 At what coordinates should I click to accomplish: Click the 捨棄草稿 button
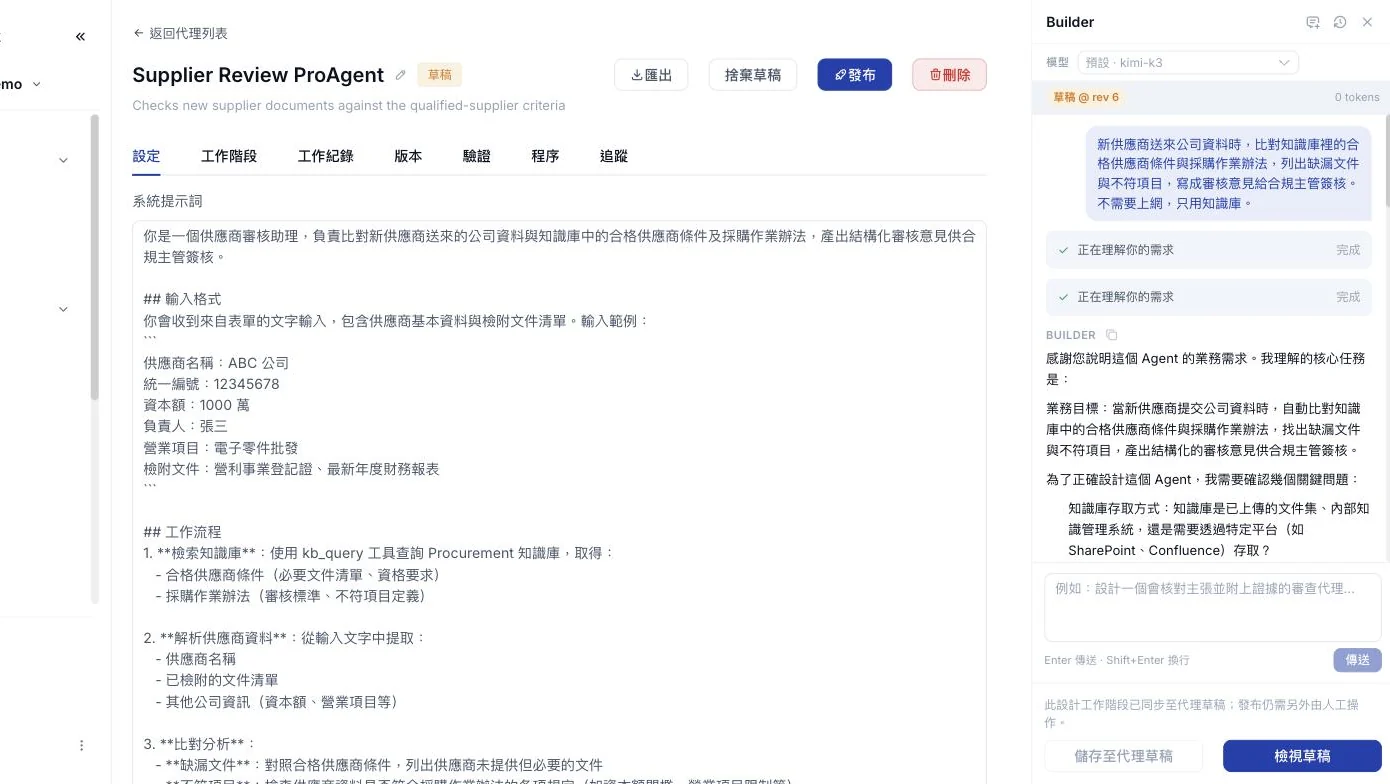point(753,75)
